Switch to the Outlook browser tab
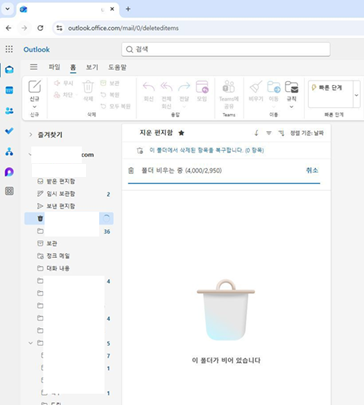Screen dimensions: 364x409 68,9
